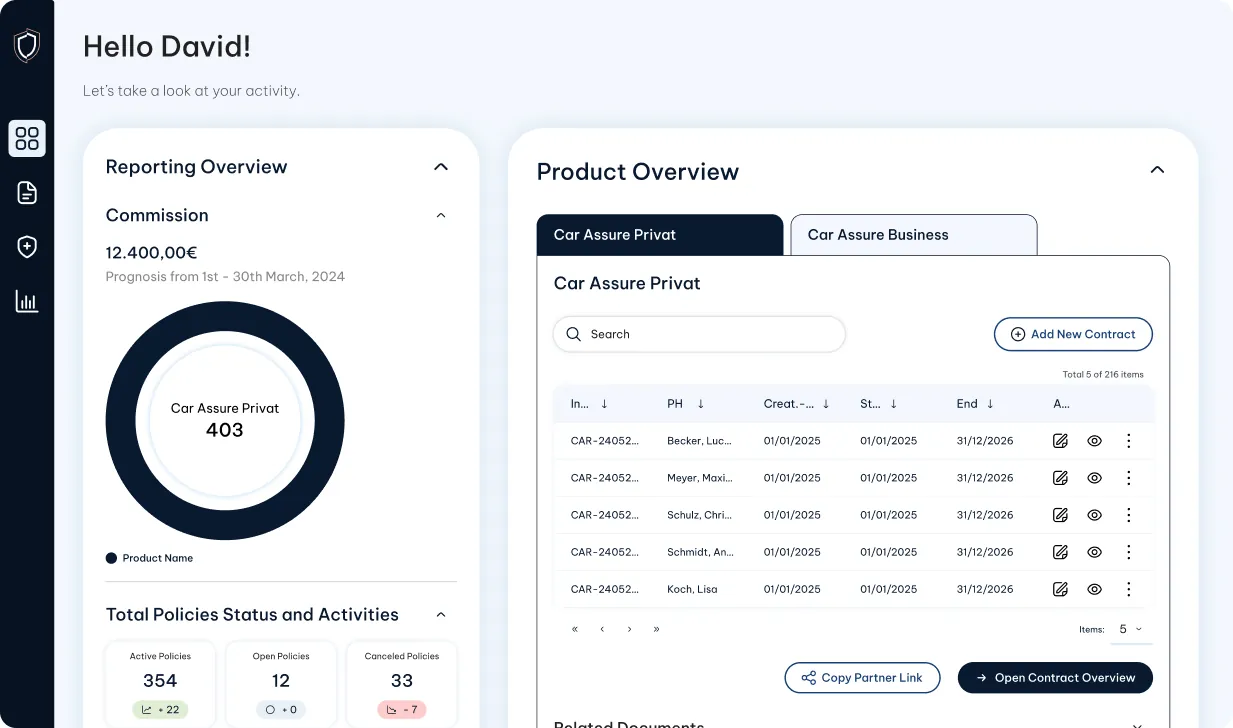Sort by the End column arrow
Image resolution: width=1233 pixels, height=728 pixels.
click(x=990, y=404)
